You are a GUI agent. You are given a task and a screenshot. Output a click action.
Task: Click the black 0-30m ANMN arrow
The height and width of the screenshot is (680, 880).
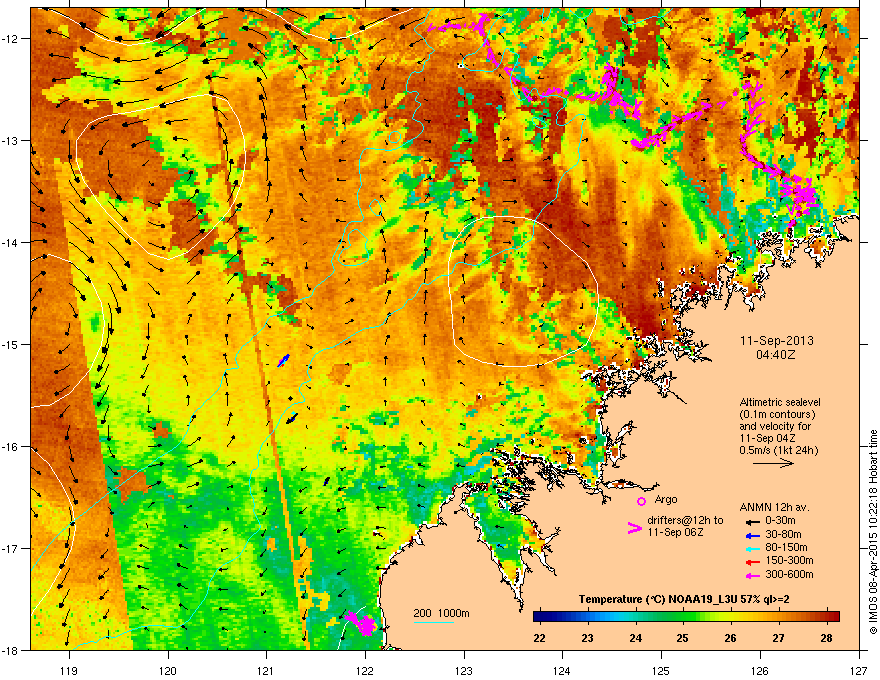coord(752,521)
